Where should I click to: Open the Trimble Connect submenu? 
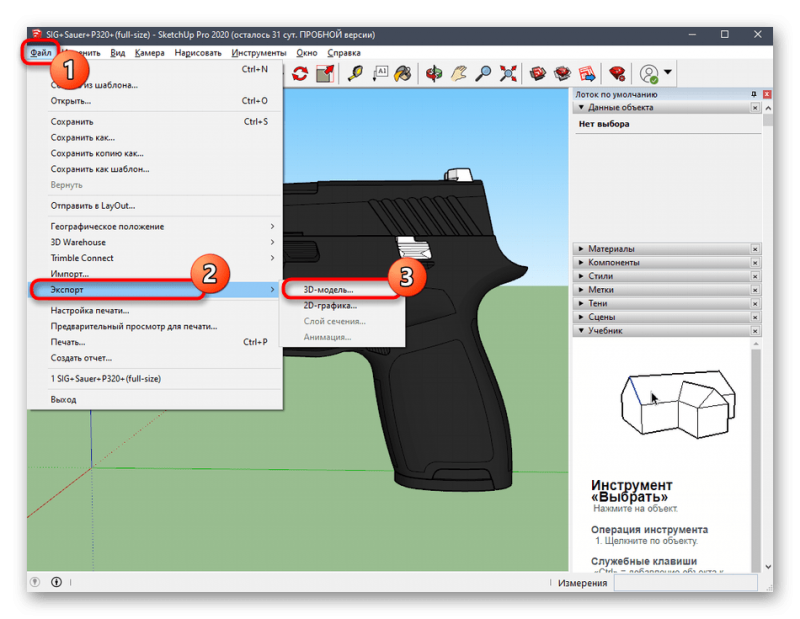(155, 258)
